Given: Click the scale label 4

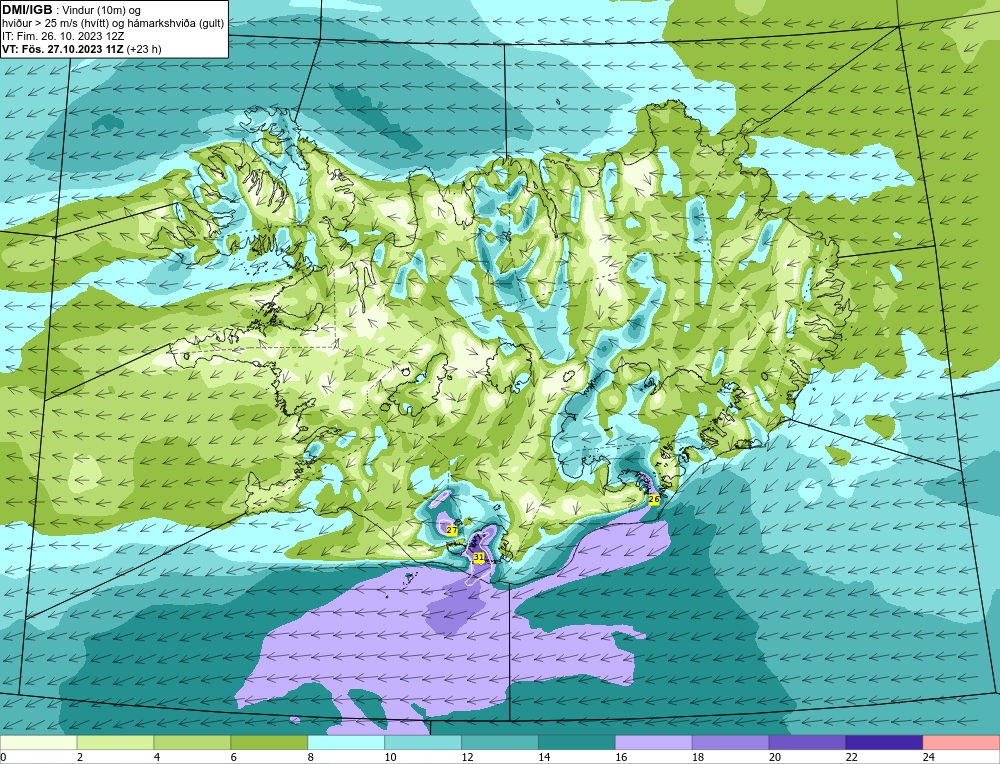Looking at the screenshot, I should click(157, 757).
